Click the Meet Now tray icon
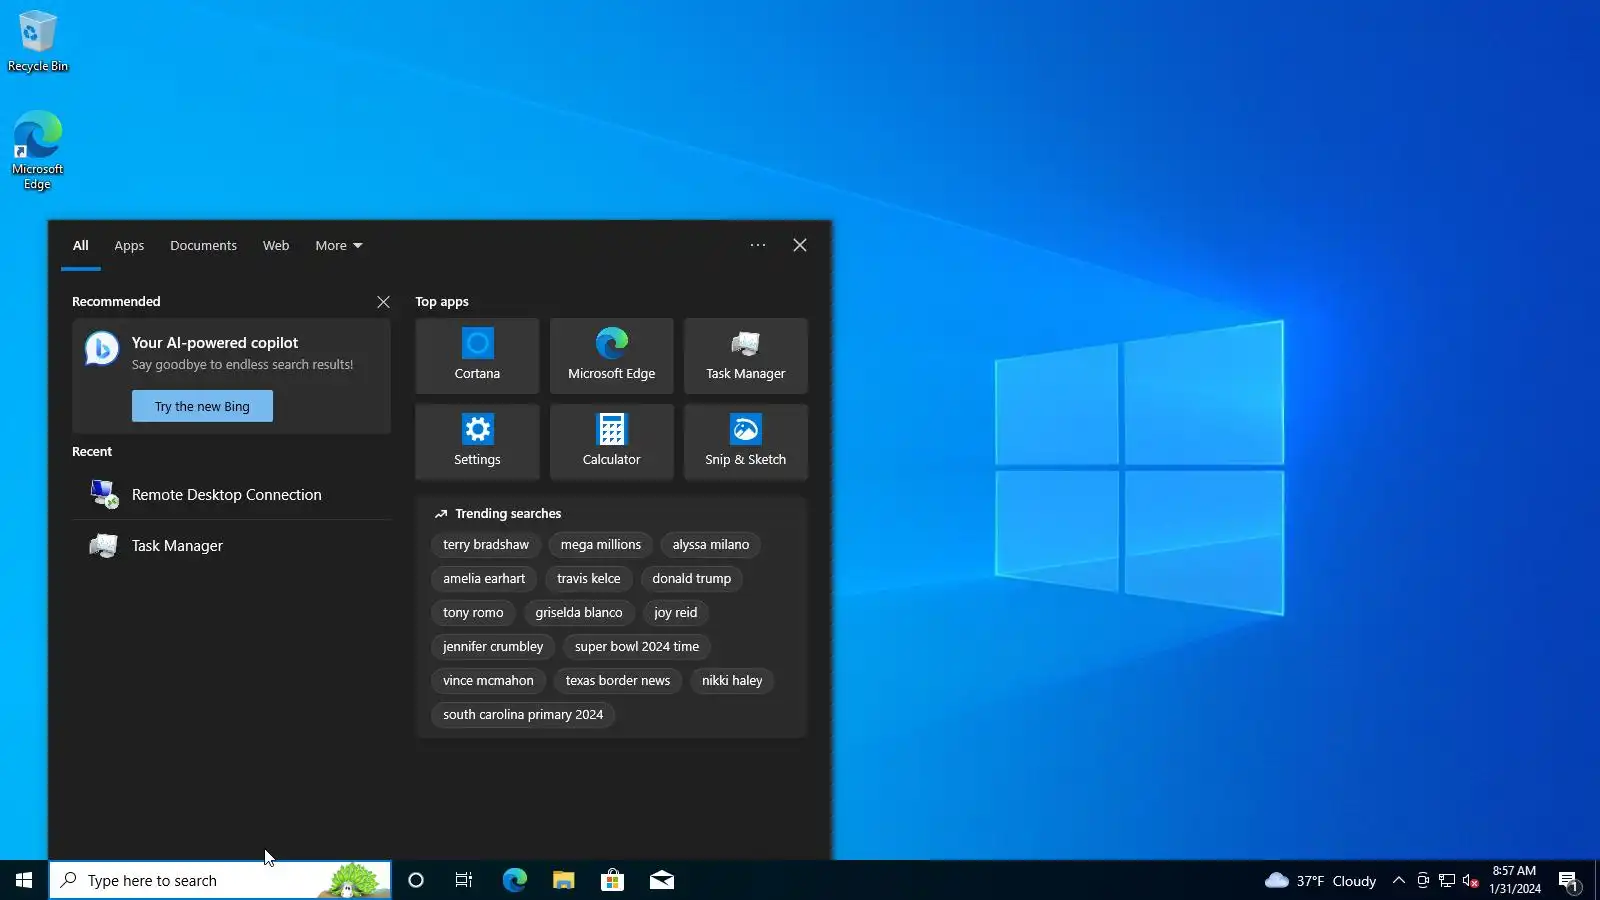1600x900 pixels. 1423,880
